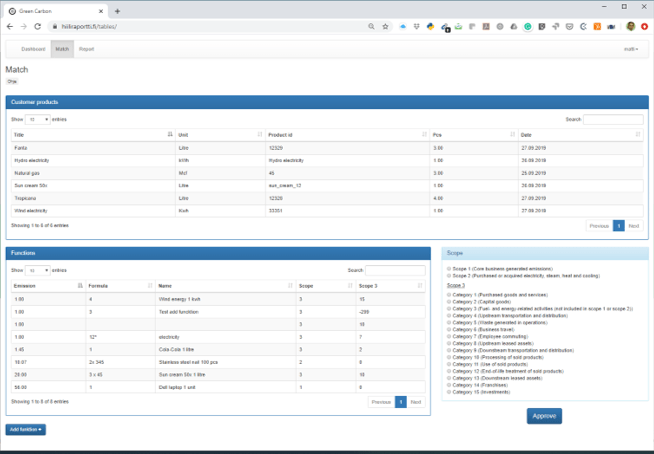Sort customer products by Date column
The height and width of the screenshot is (454, 654).
point(581,135)
